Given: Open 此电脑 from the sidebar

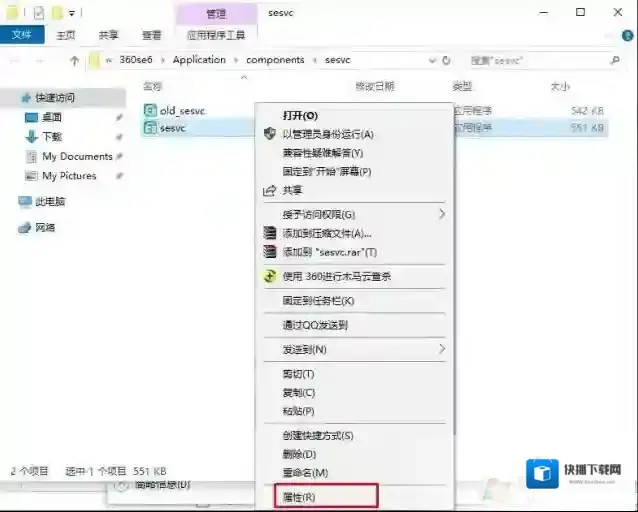Looking at the screenshot, I should click(x=50, y=201).
